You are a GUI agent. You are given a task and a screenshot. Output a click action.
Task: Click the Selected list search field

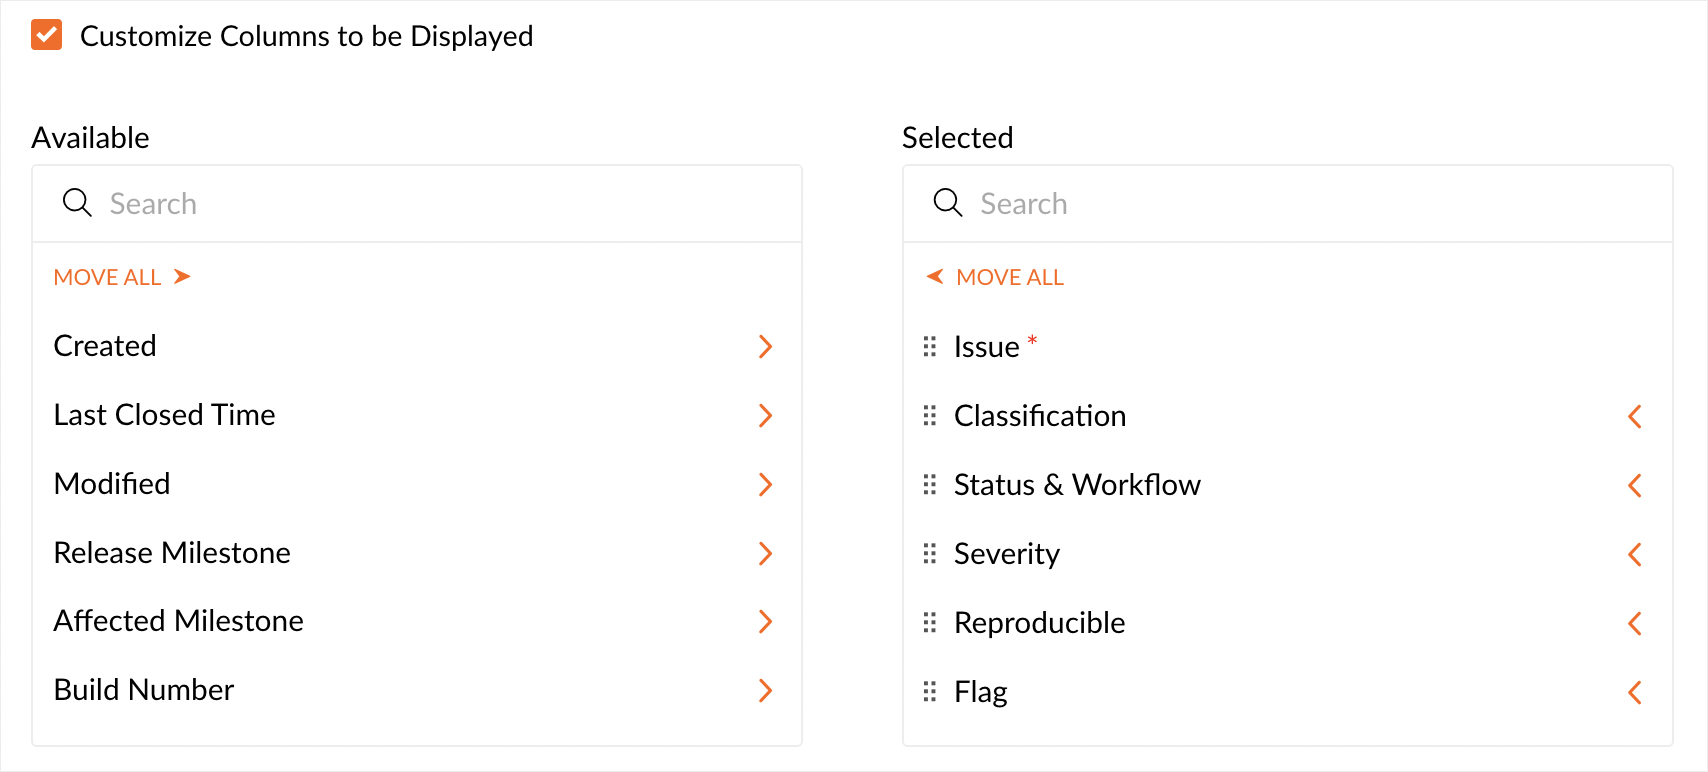click(x=1310, y=204)
